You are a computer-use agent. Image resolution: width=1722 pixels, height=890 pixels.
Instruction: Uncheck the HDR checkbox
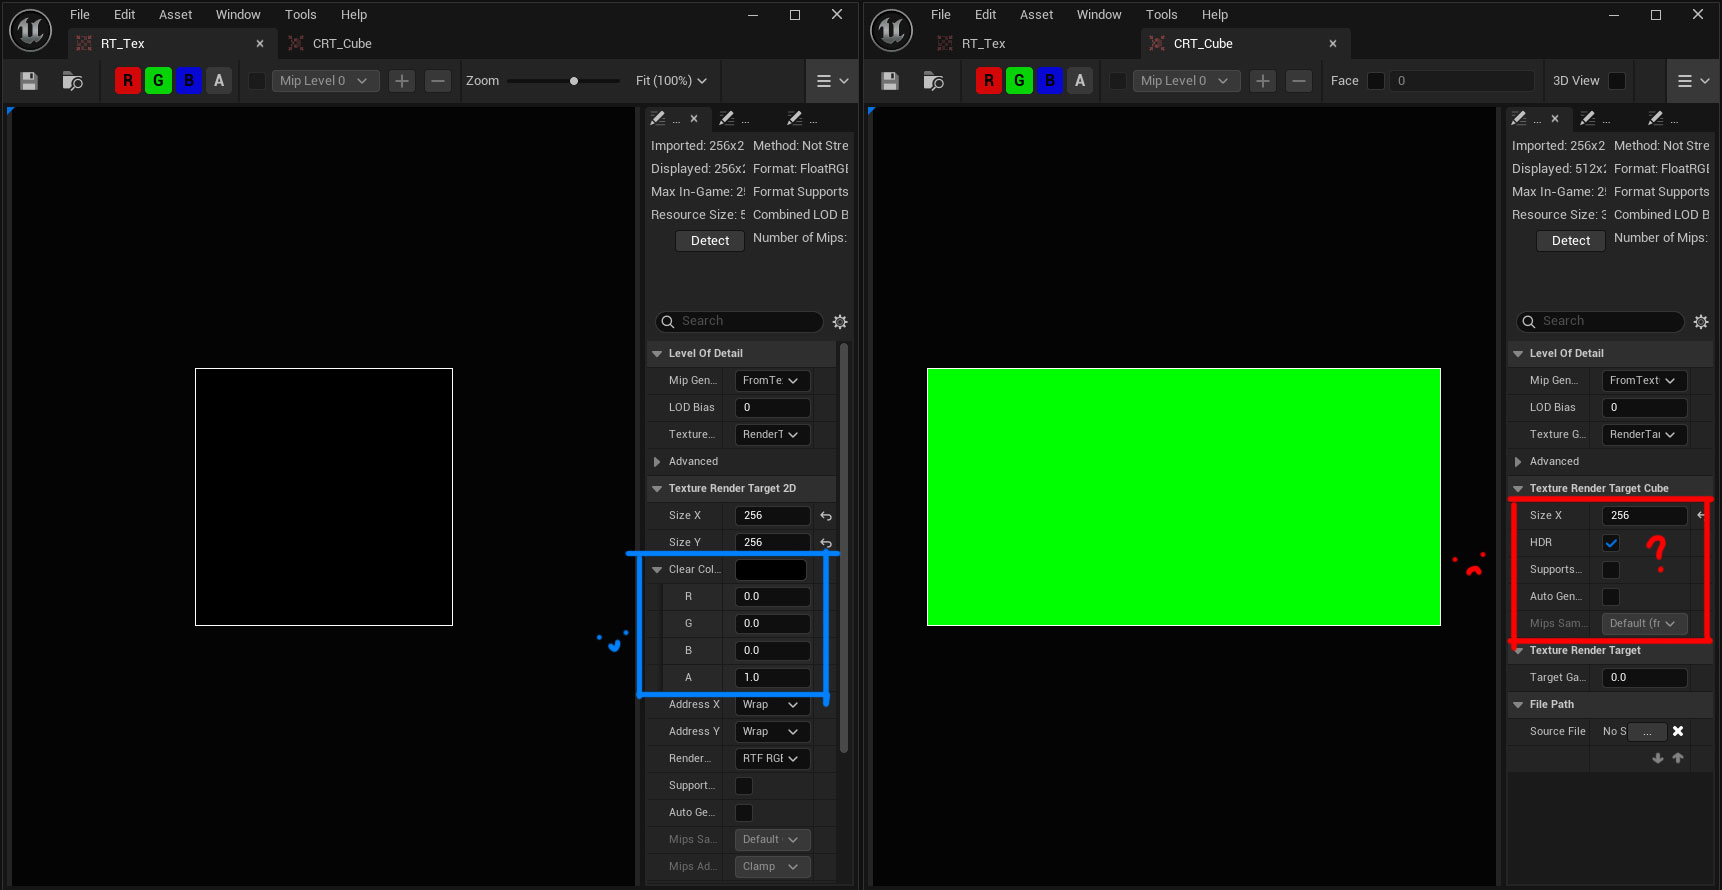pyautogui.click(x=1611, y=543)
